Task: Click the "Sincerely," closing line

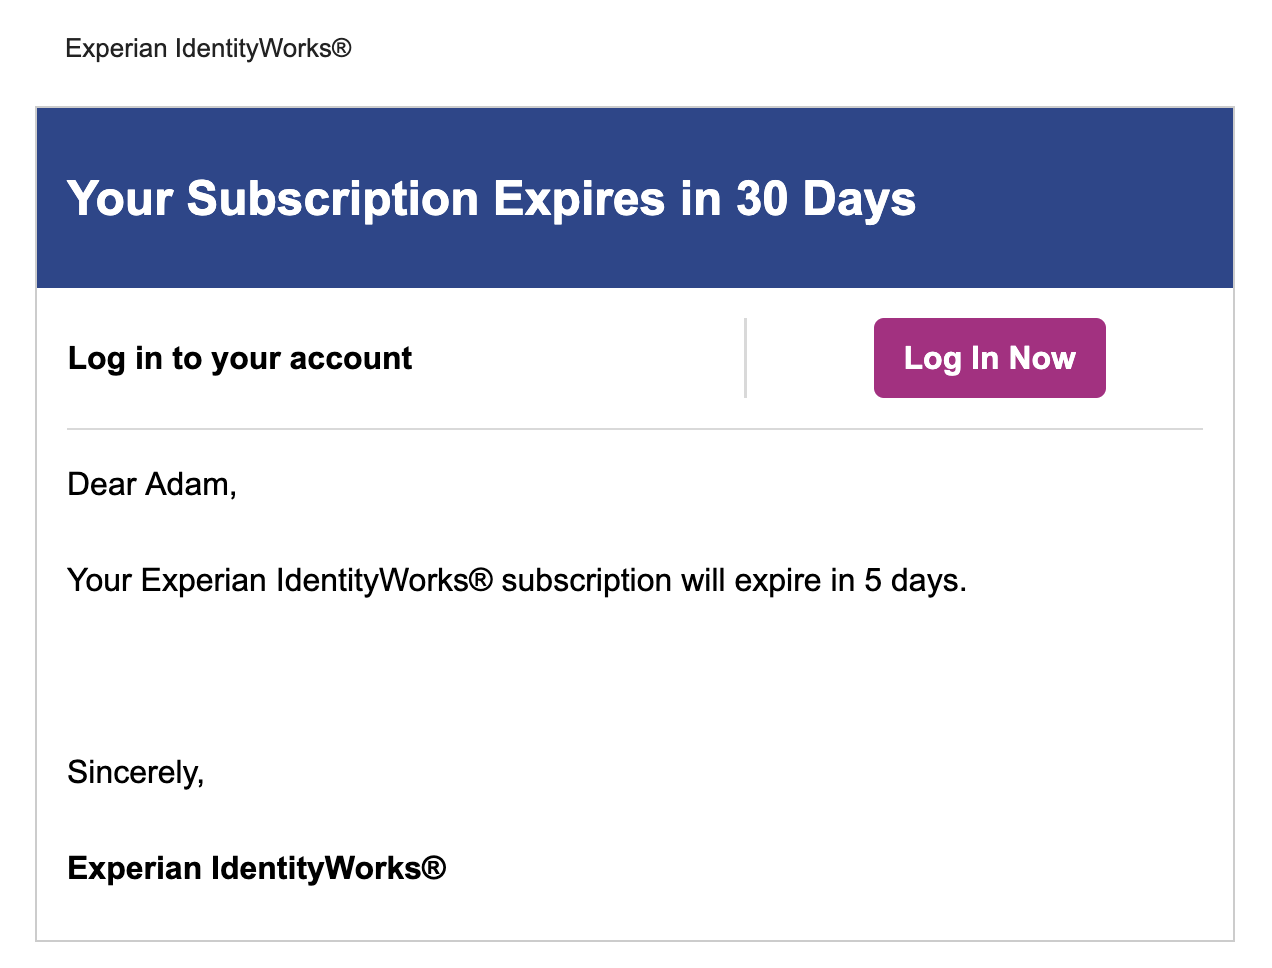Action: click(x=135, y=772)
